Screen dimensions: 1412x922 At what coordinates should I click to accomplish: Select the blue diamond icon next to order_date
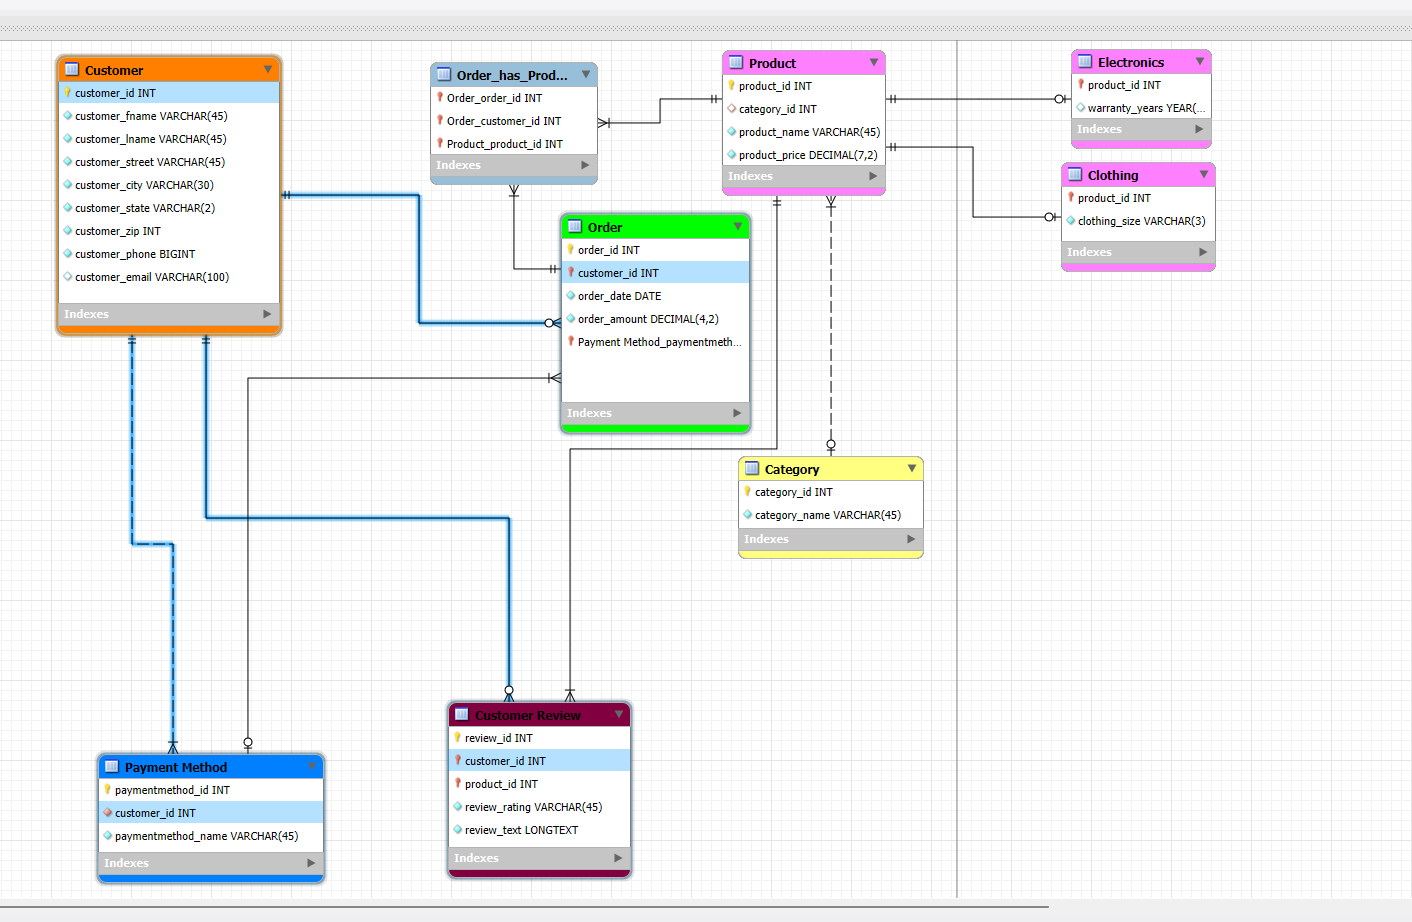click(x=570, y=295)
